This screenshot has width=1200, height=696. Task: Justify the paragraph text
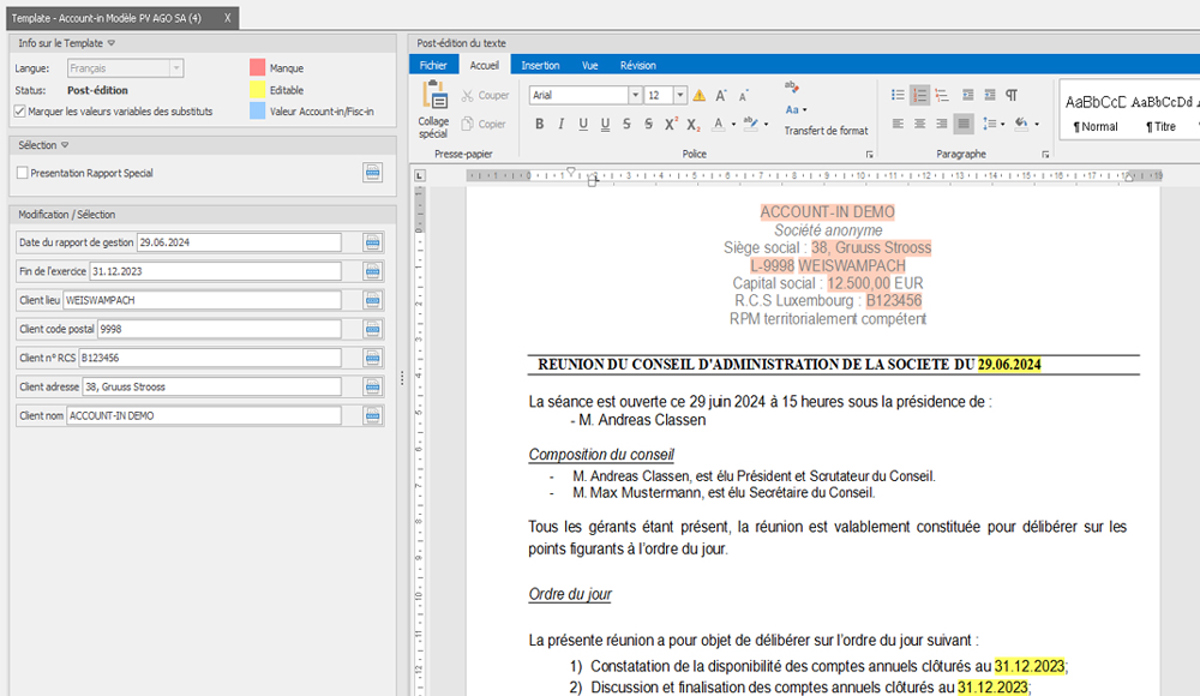[x=964, y=124]
